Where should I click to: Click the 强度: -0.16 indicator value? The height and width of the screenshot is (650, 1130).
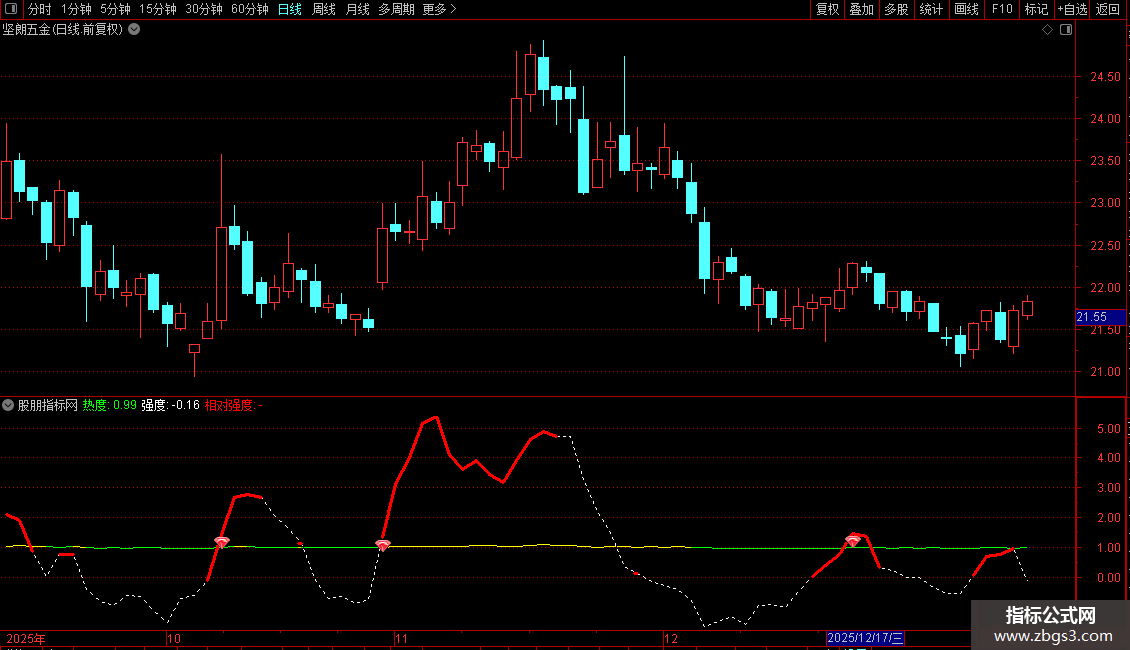click(x=170, y=405)
